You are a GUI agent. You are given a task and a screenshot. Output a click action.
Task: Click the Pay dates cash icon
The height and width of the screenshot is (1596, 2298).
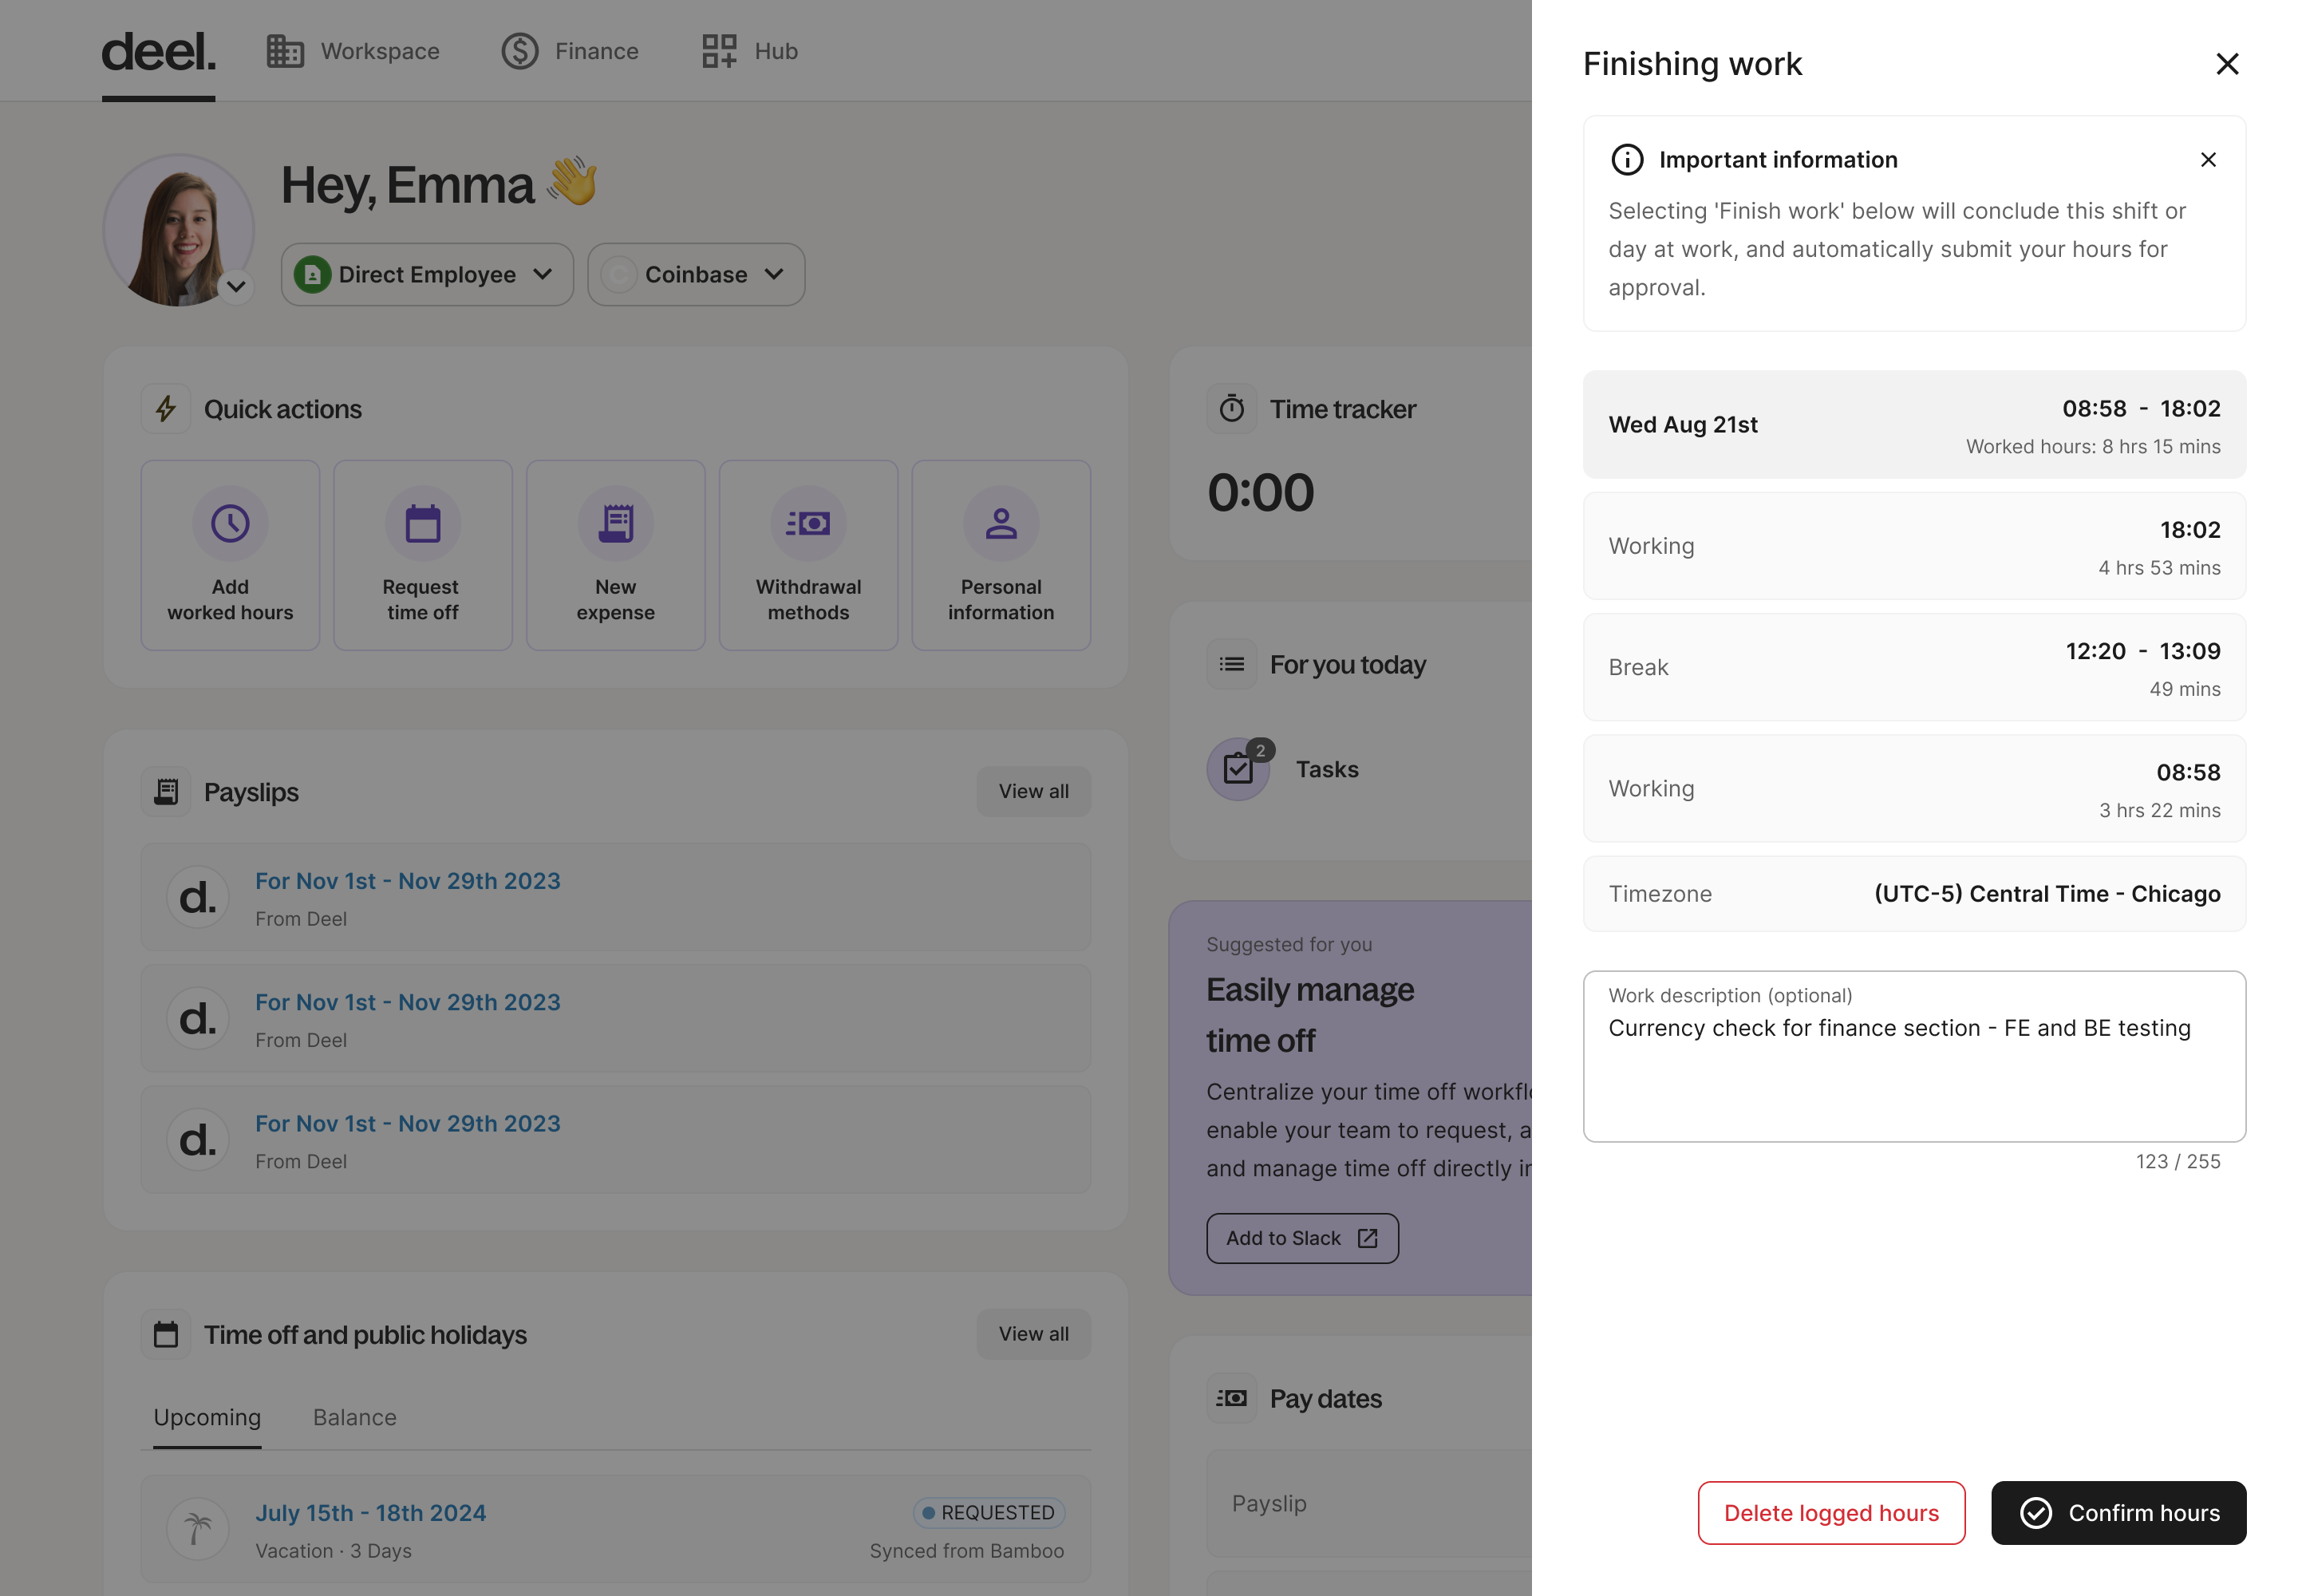(x=1231, y=1399)
